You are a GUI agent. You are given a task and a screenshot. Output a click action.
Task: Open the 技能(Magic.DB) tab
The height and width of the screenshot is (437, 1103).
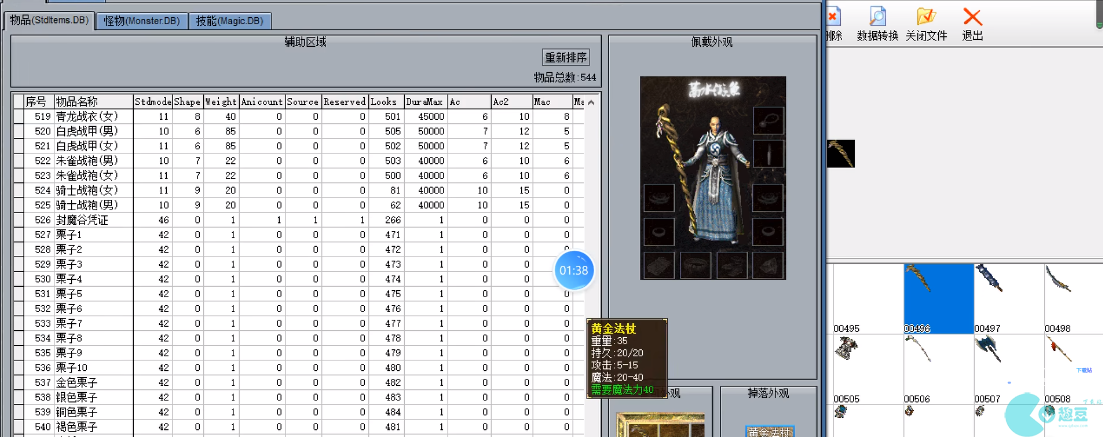click(x=229, y=20)
